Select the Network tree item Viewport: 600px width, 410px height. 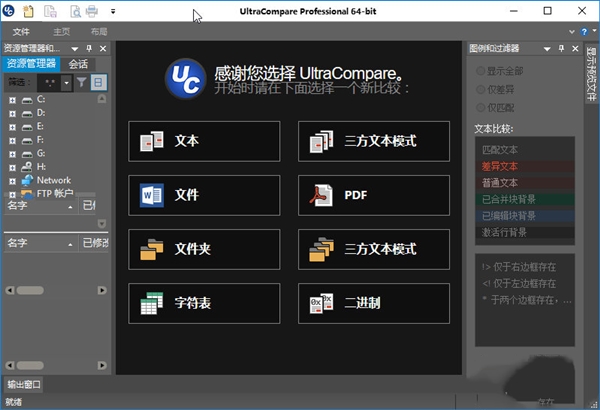[54, 180]
